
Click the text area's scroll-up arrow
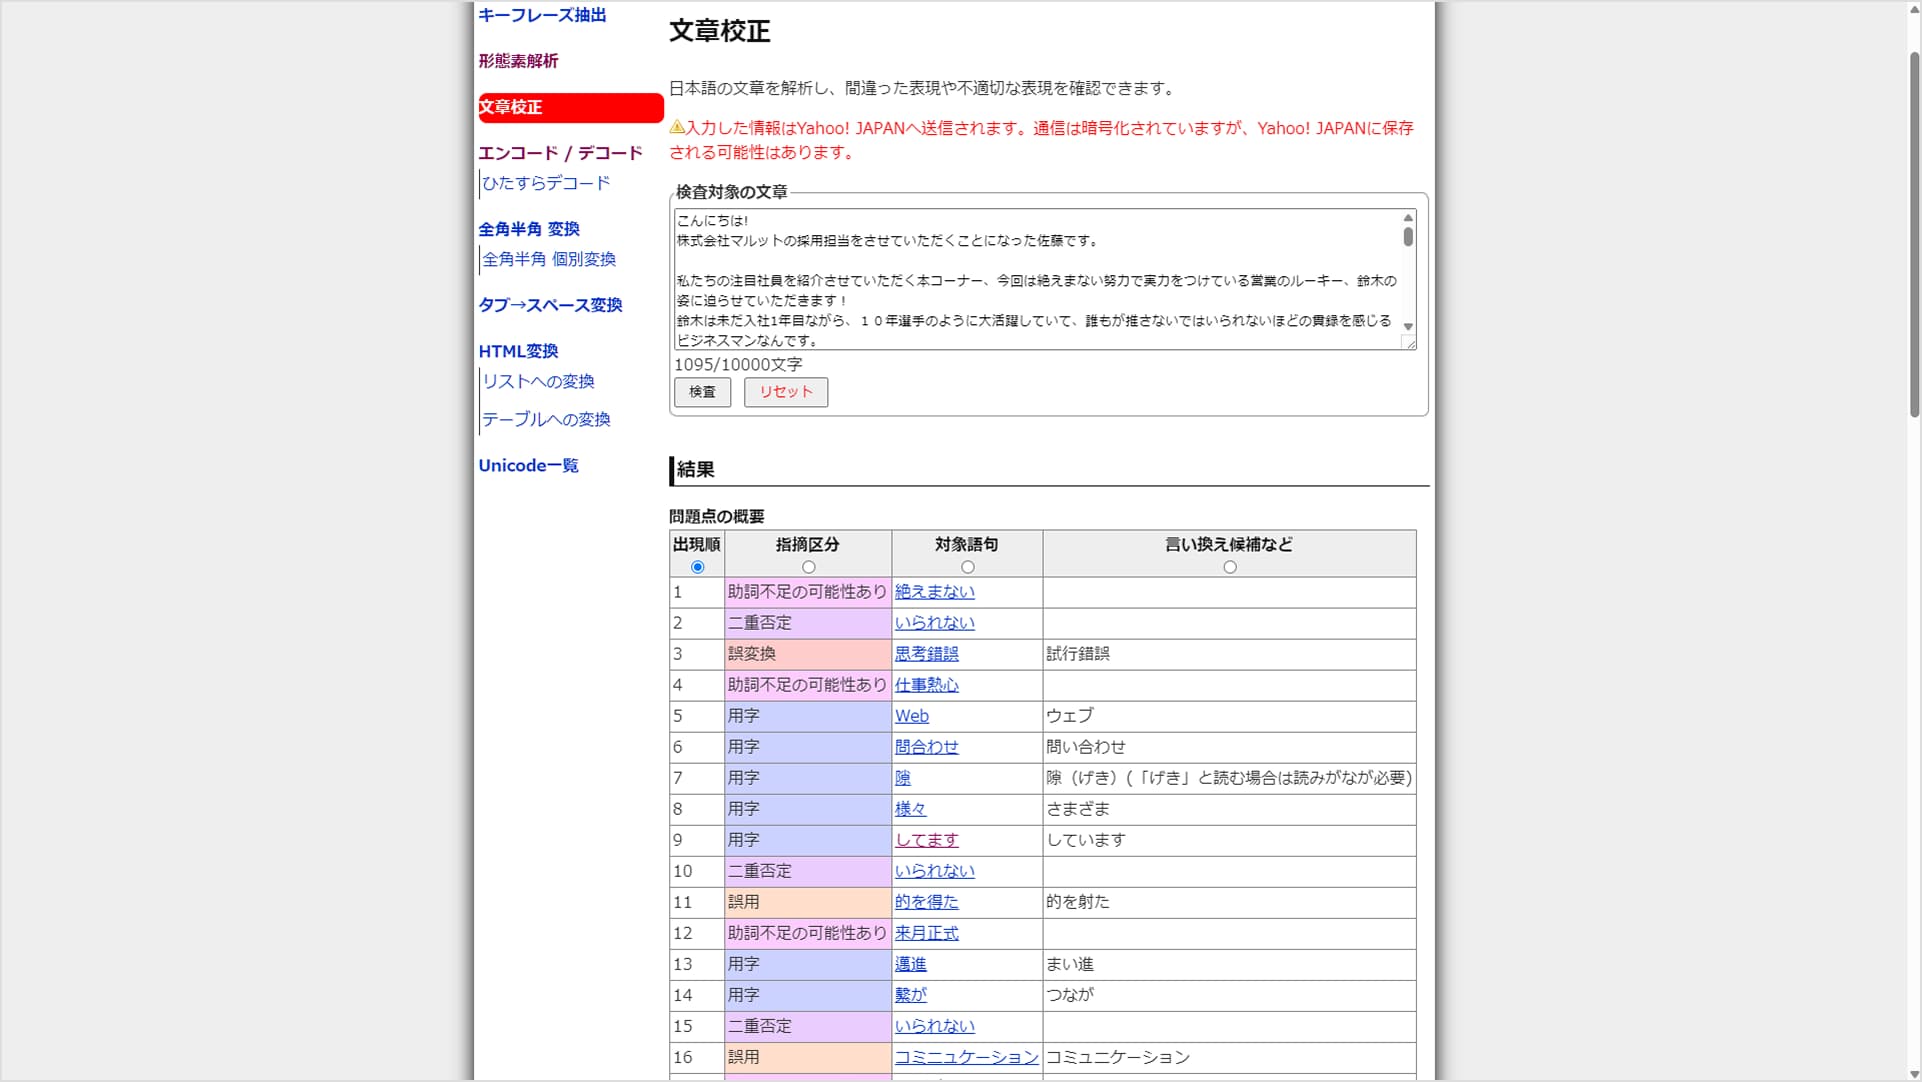point(1408,218)
